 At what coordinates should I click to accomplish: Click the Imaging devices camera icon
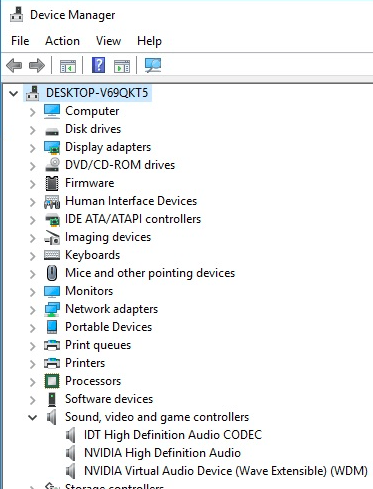[52, 237]
